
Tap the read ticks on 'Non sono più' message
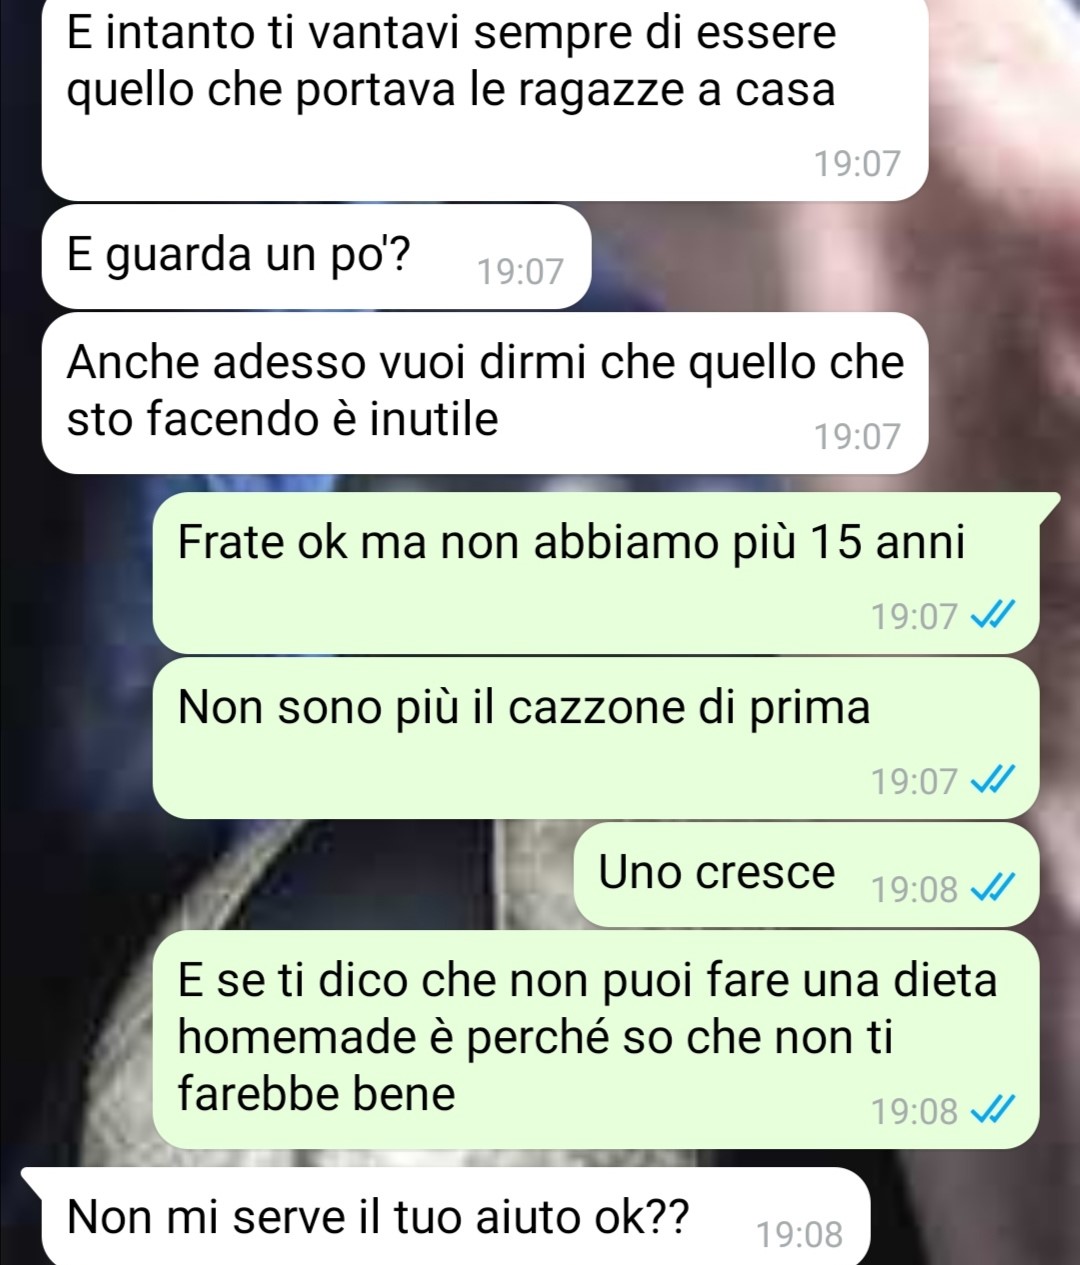tap(995, 780)
